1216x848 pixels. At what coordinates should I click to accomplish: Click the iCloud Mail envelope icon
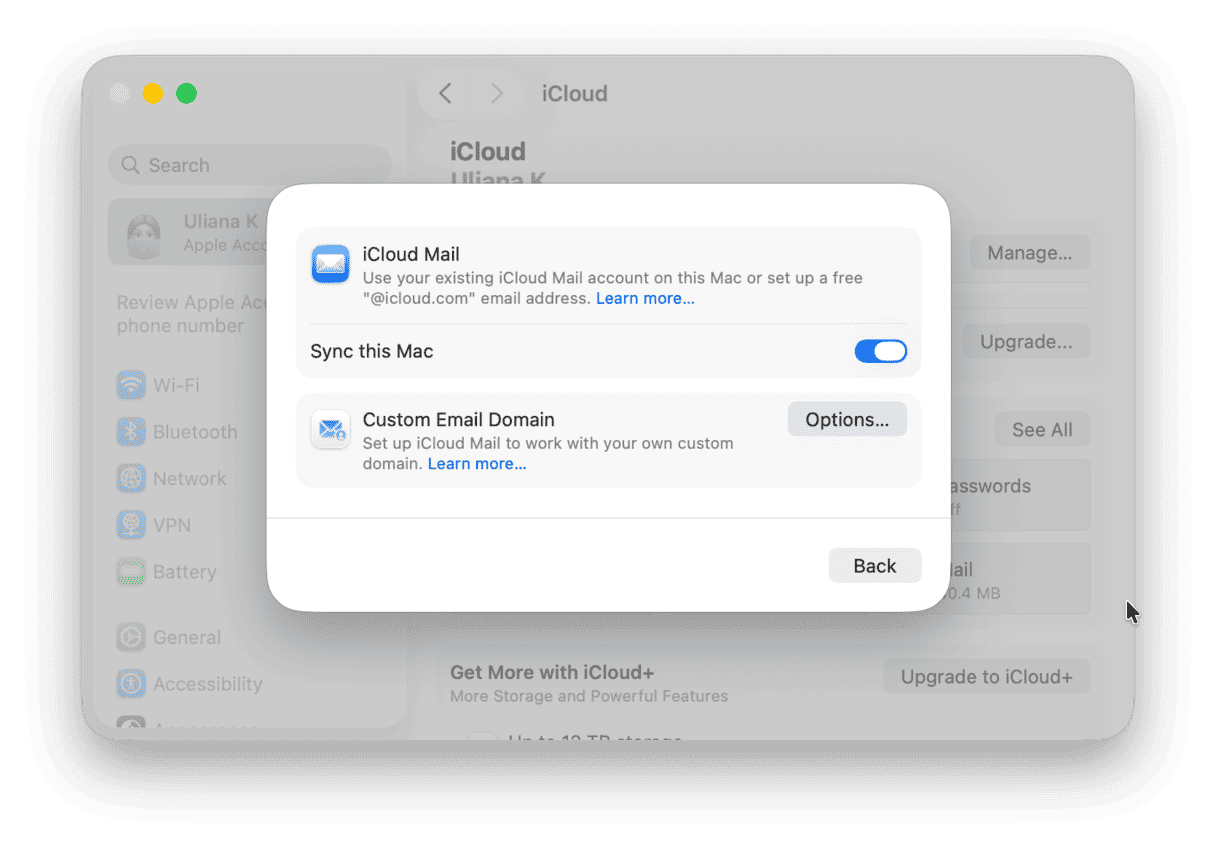(330, 264)
